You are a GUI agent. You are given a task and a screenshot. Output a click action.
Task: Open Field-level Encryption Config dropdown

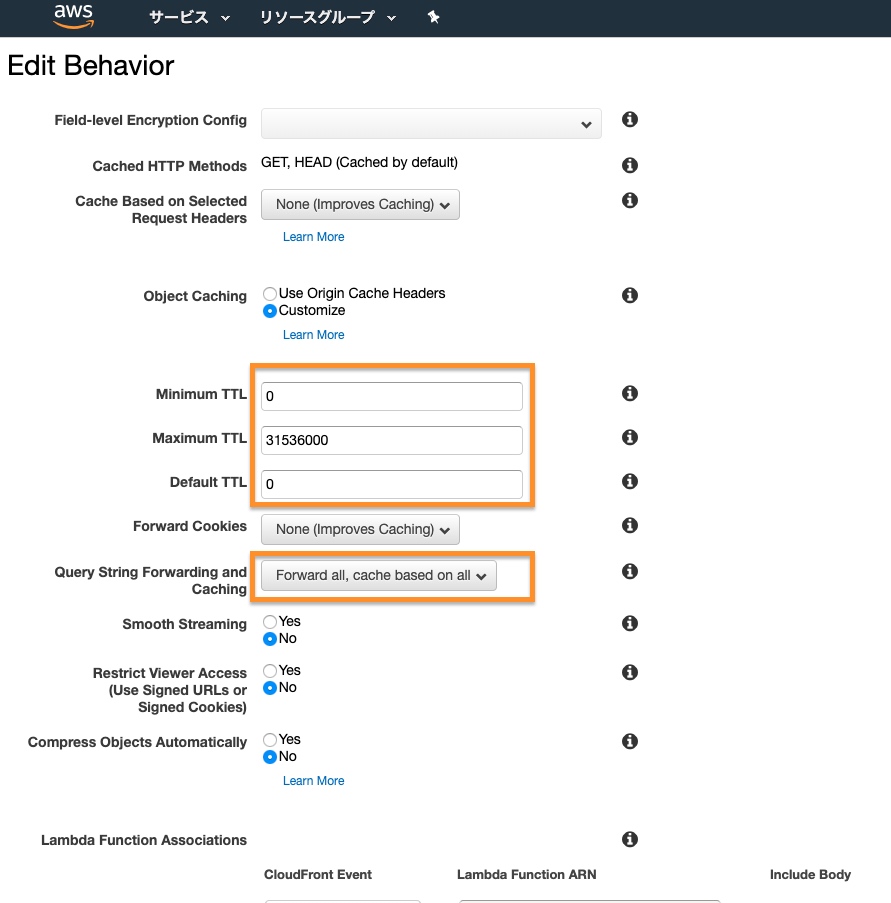(431, 123)
